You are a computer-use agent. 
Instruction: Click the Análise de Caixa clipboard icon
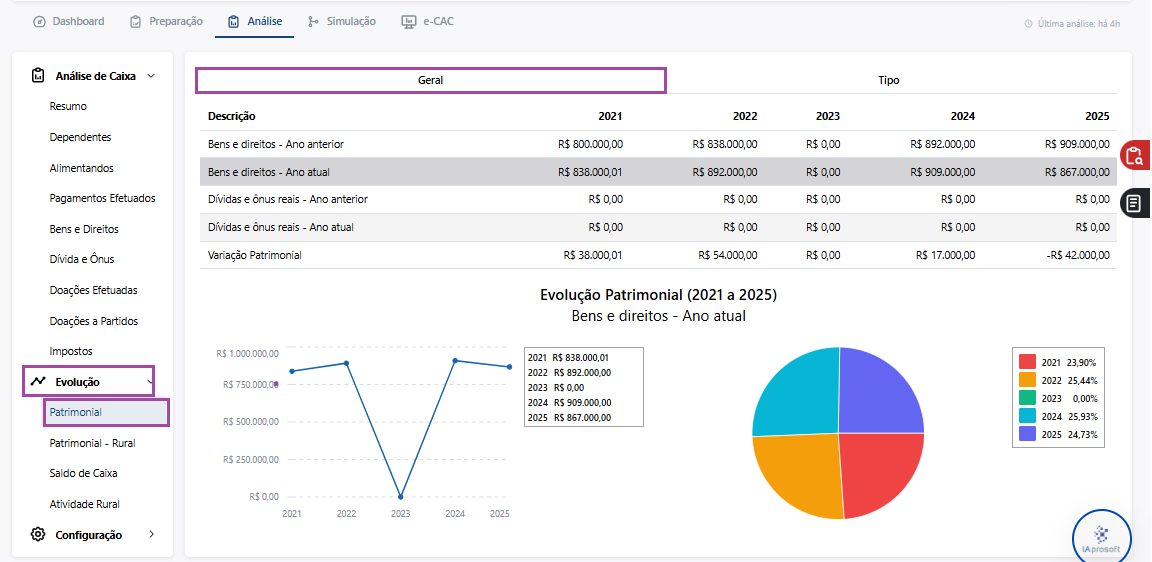(37, 75)
